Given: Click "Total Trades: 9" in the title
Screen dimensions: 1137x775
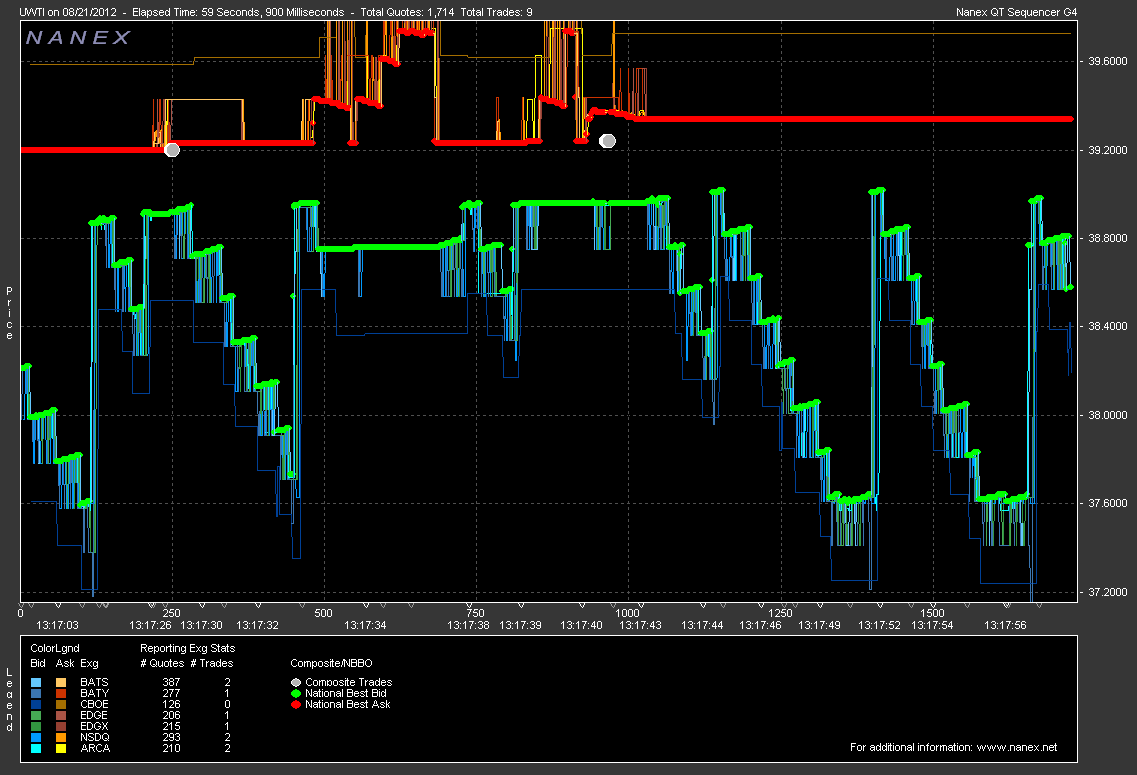Looking at the screenshot, I should click(x=497, y=12).
